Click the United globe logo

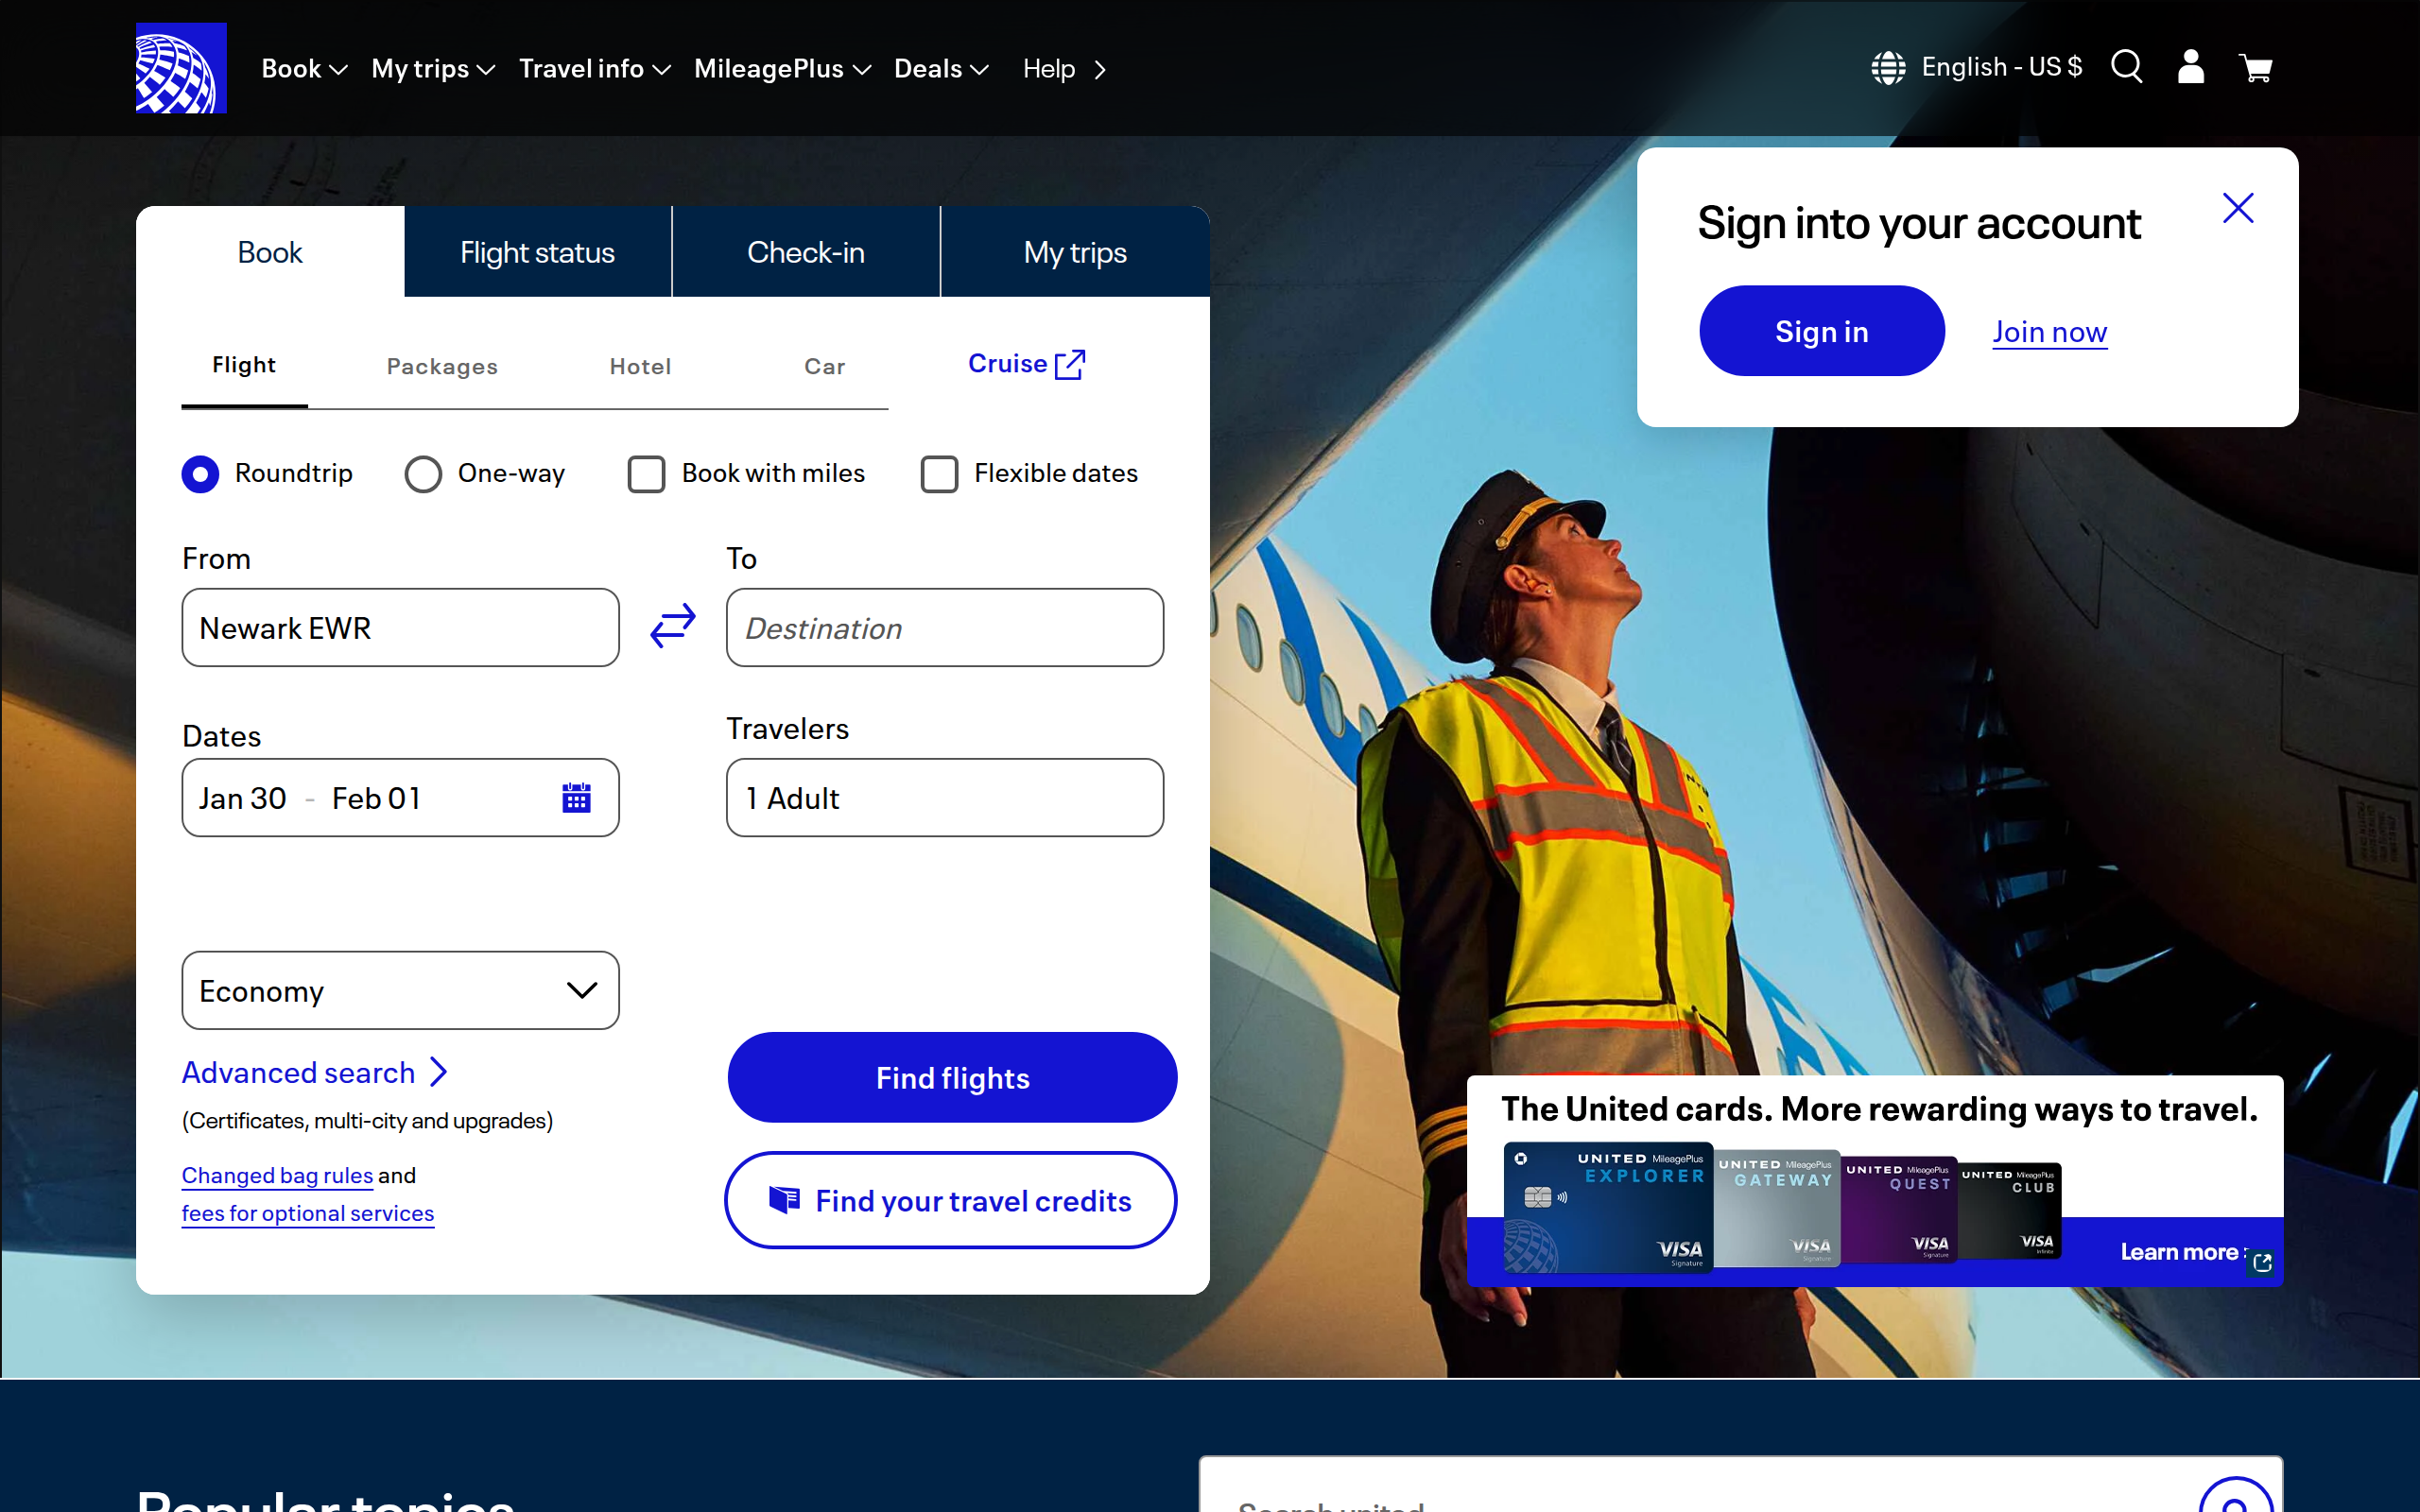181,68
